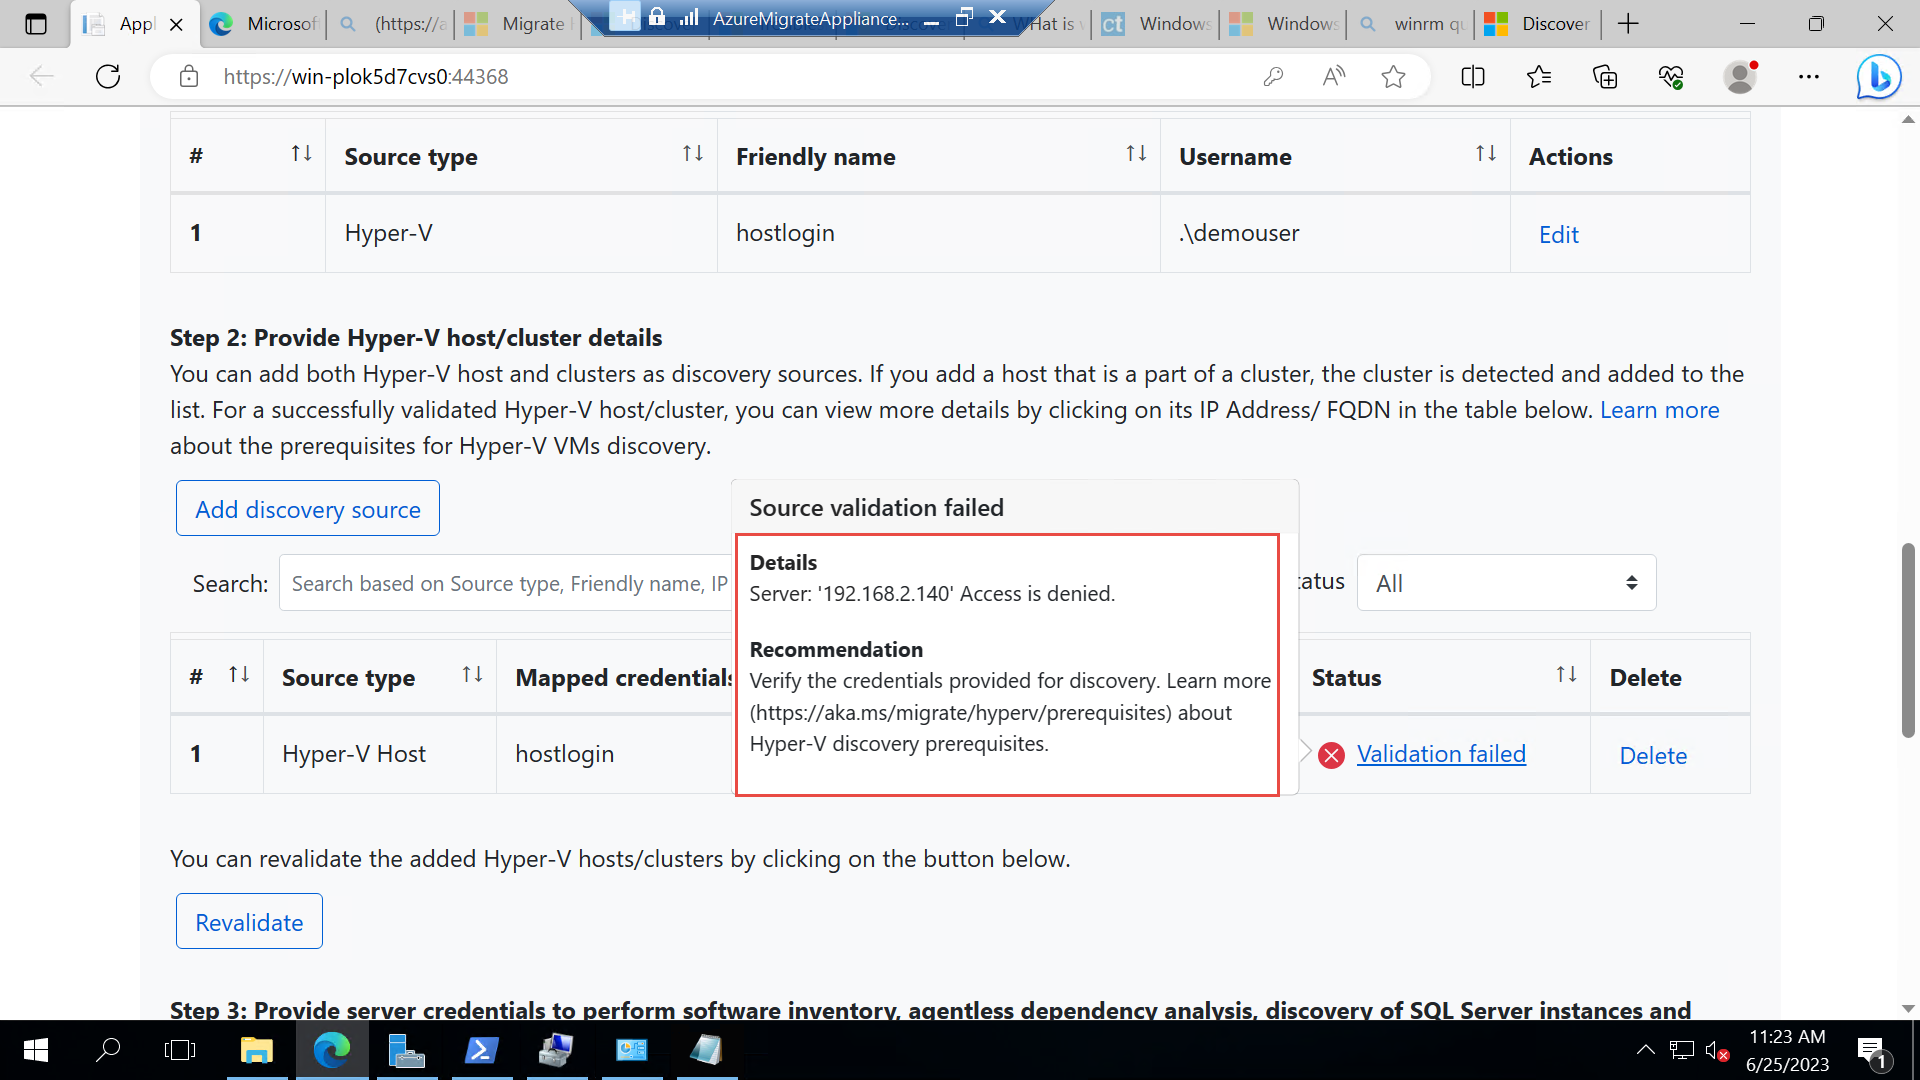Open a new browser tab
The height and width of the screenshot is (1080, 1920).
click(1628, 24)
